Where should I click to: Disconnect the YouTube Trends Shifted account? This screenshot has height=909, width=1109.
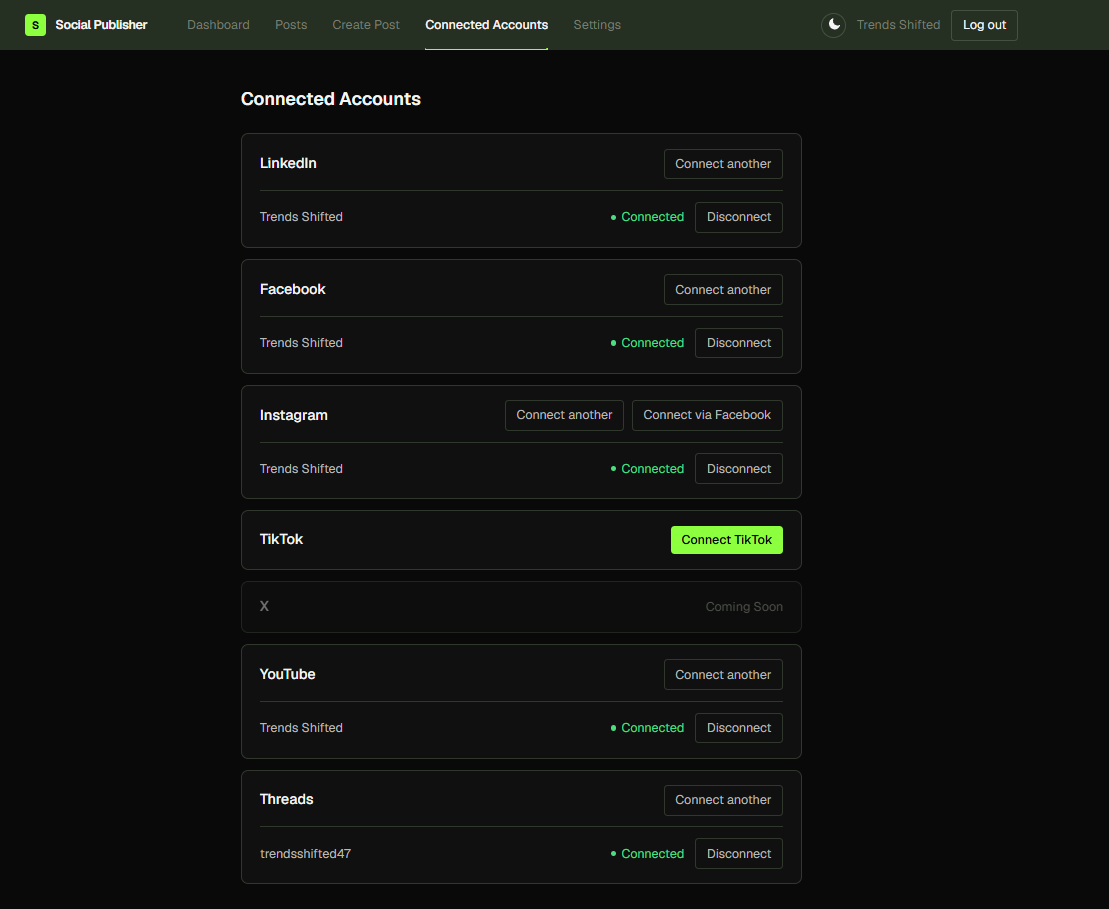click(738, 727)
